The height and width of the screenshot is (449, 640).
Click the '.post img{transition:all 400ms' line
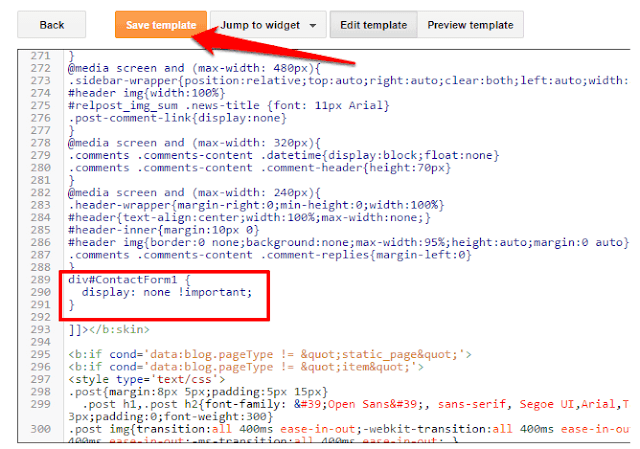tap(348, 429)
